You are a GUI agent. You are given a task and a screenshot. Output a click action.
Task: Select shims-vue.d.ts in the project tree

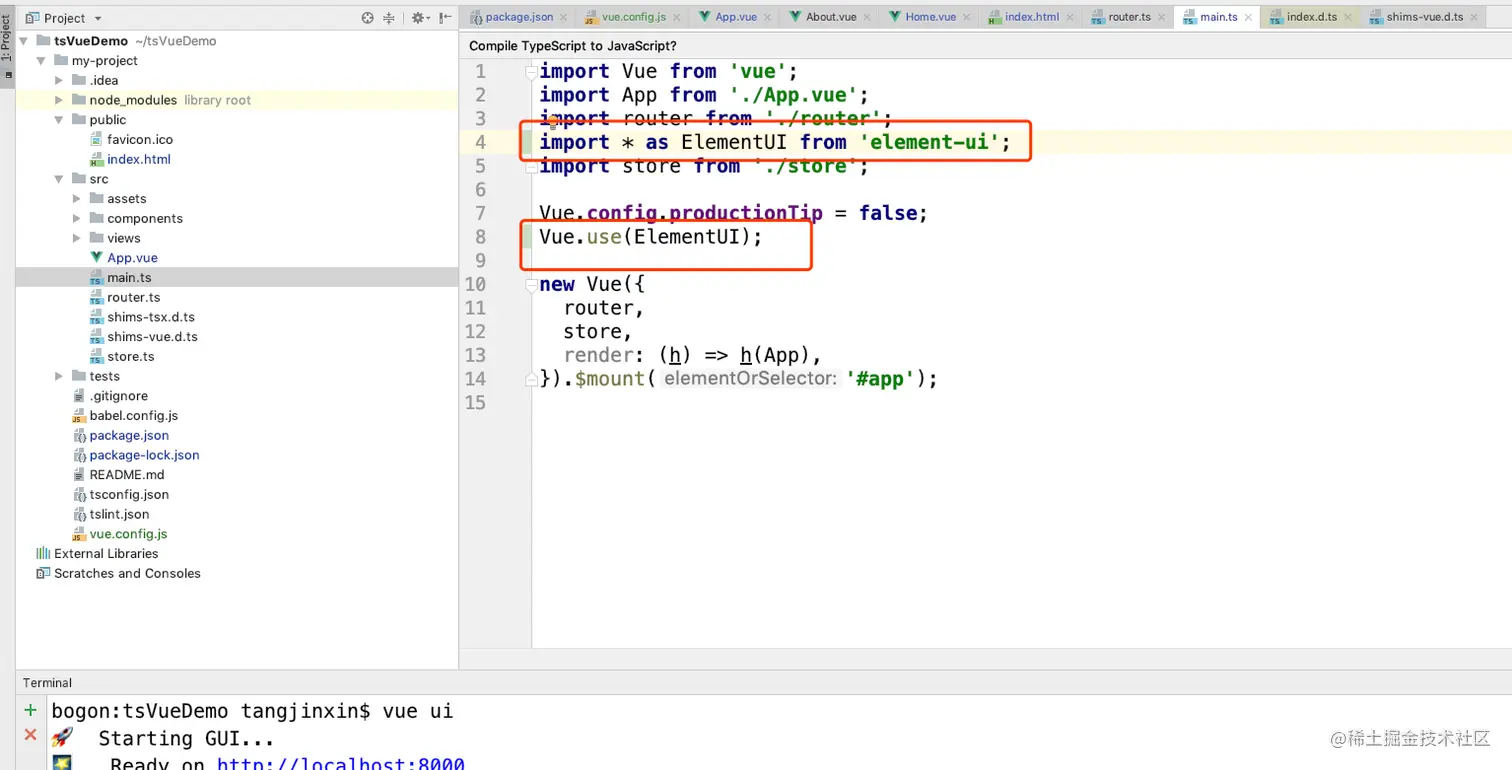(x=152, y=337)
